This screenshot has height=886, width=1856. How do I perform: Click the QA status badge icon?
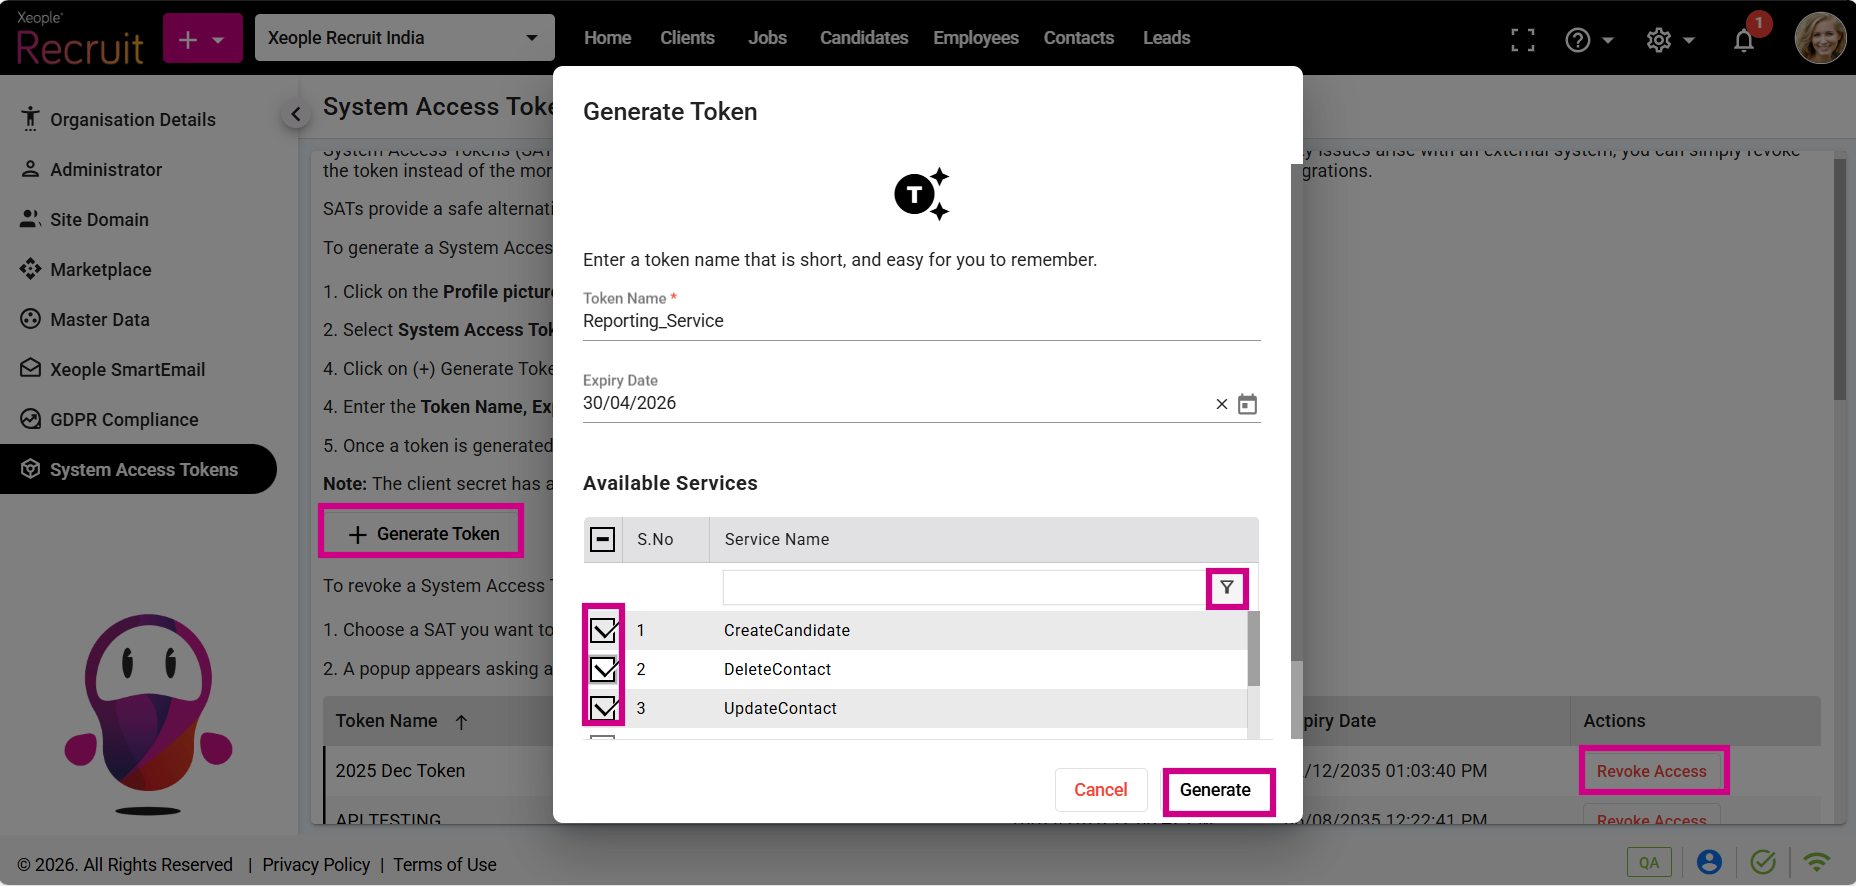[1648, 862]
